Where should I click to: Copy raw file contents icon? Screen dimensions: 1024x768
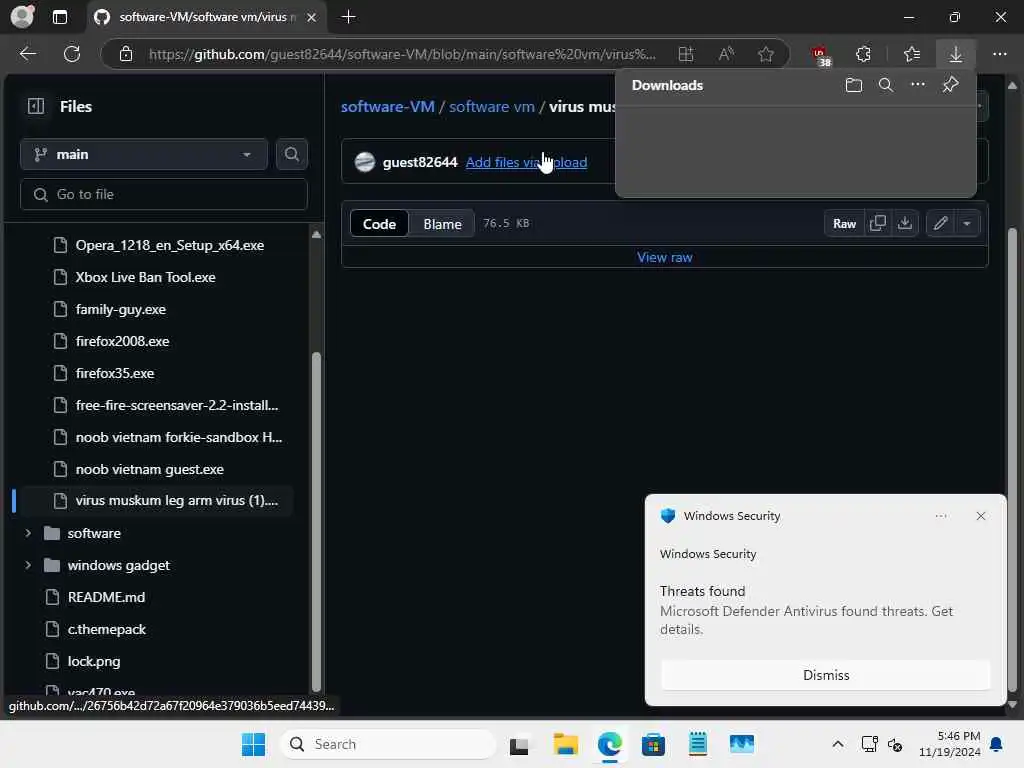[878, 223]
